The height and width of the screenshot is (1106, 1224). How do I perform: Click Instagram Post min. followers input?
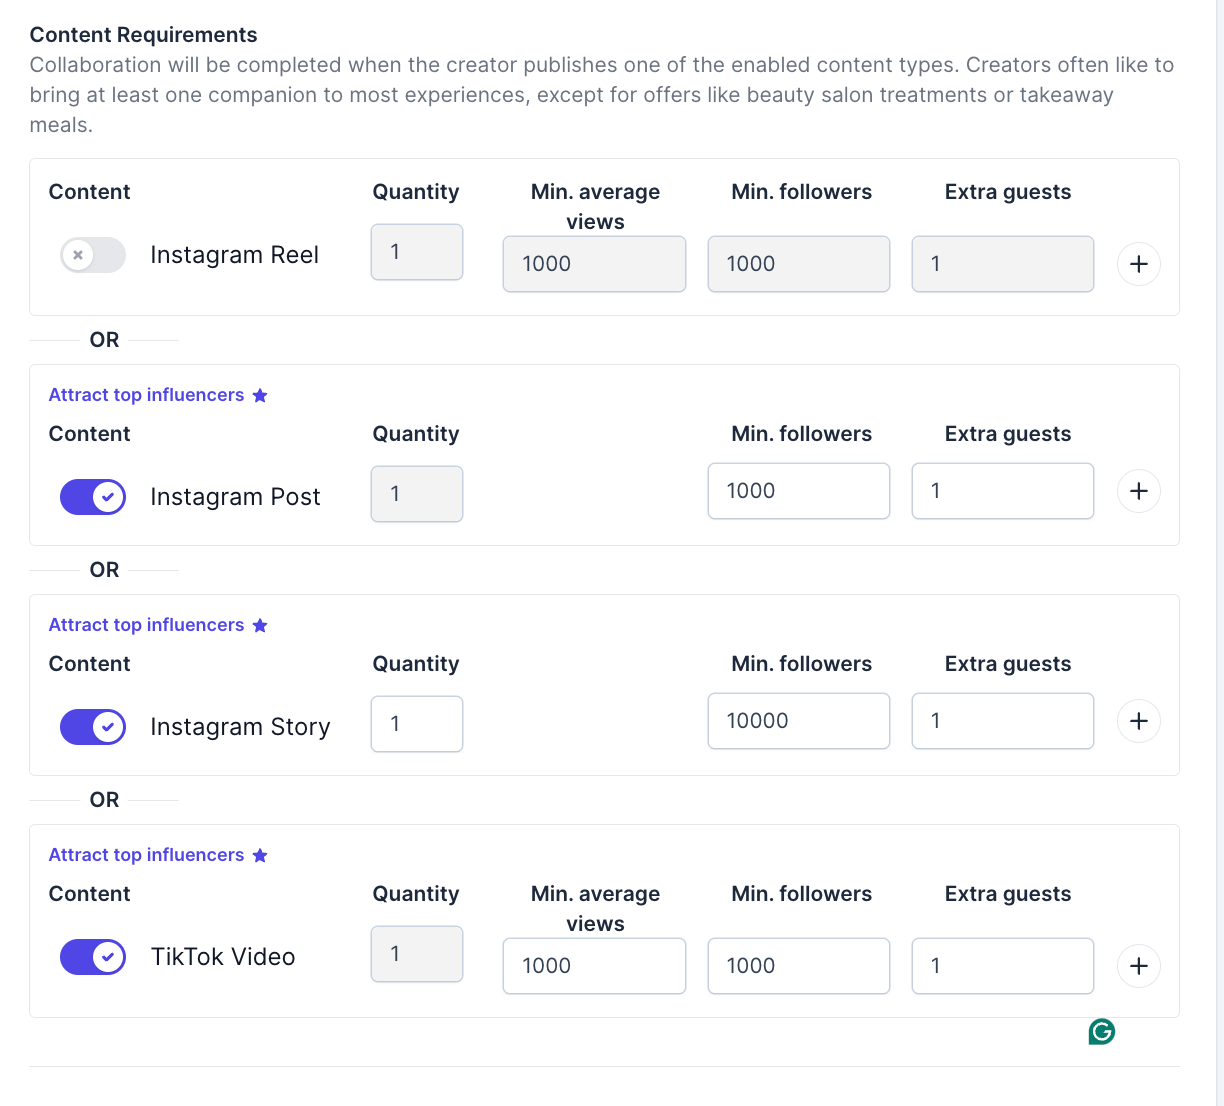pyautogui.click(x=798, y=491)
